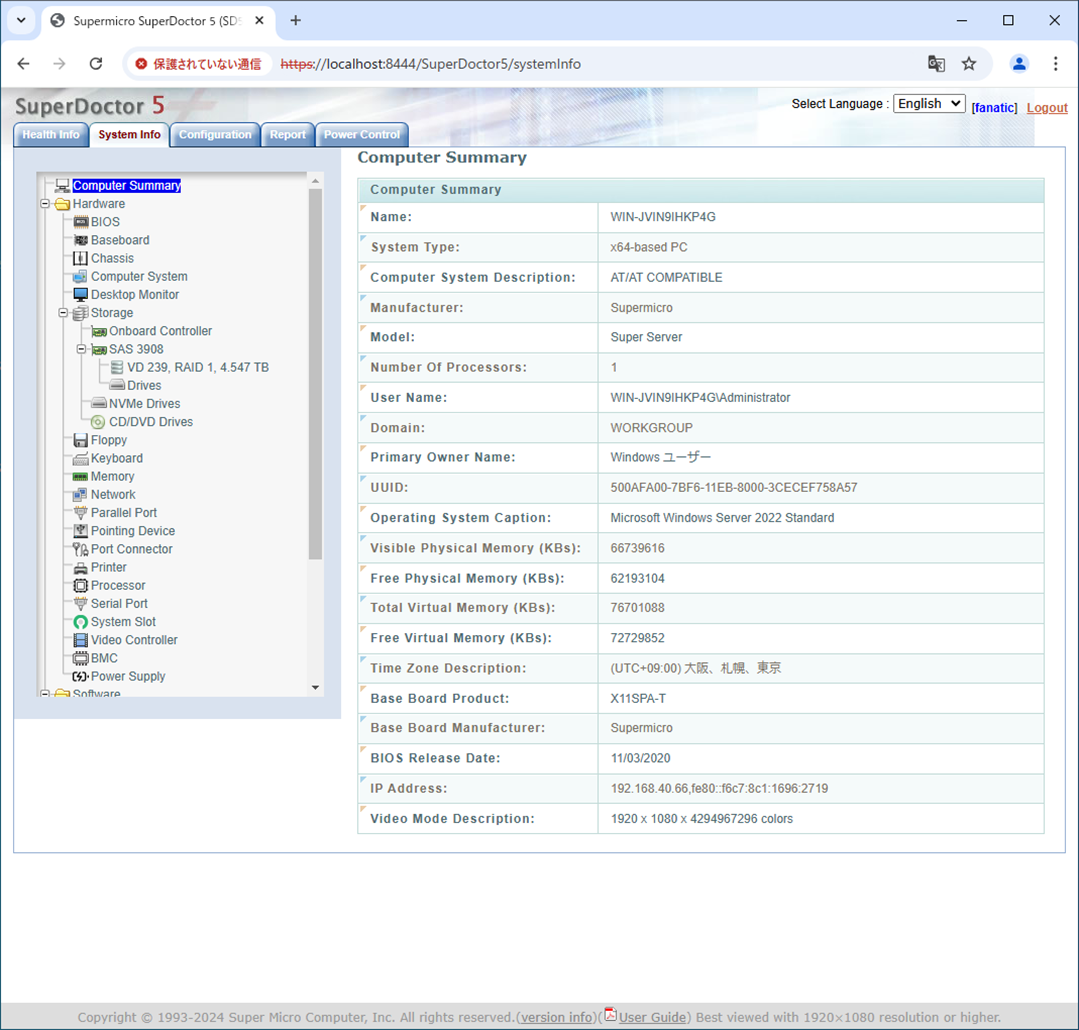The width and height of the screenshot is (1079, 1030).
Task: Open the User Guide link
Action: 652,1018
